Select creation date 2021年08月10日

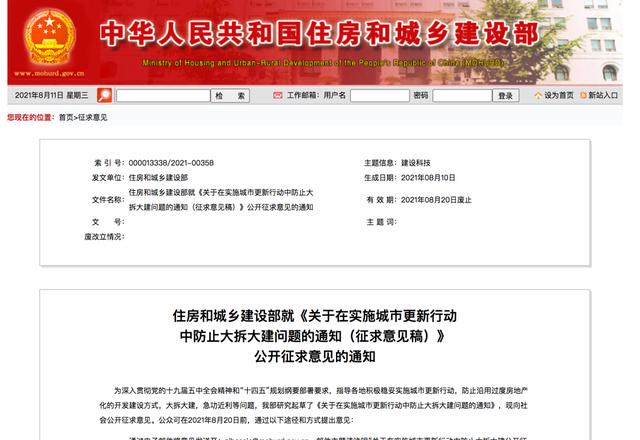coord(428,178)
